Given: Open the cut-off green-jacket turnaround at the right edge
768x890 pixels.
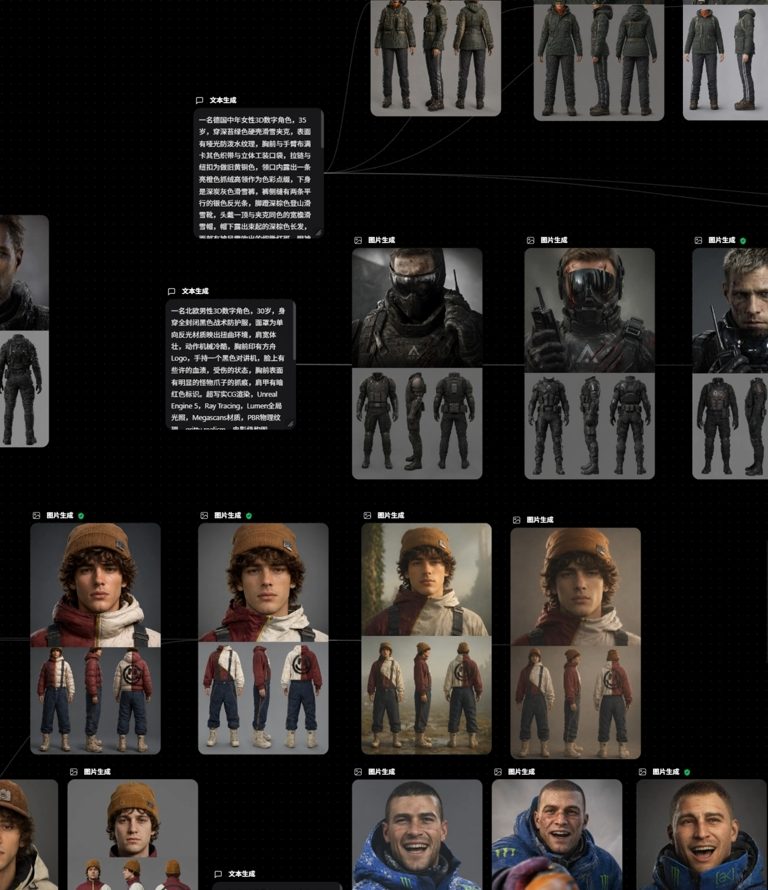Looking at the screenshot, I should click(725, 60).
